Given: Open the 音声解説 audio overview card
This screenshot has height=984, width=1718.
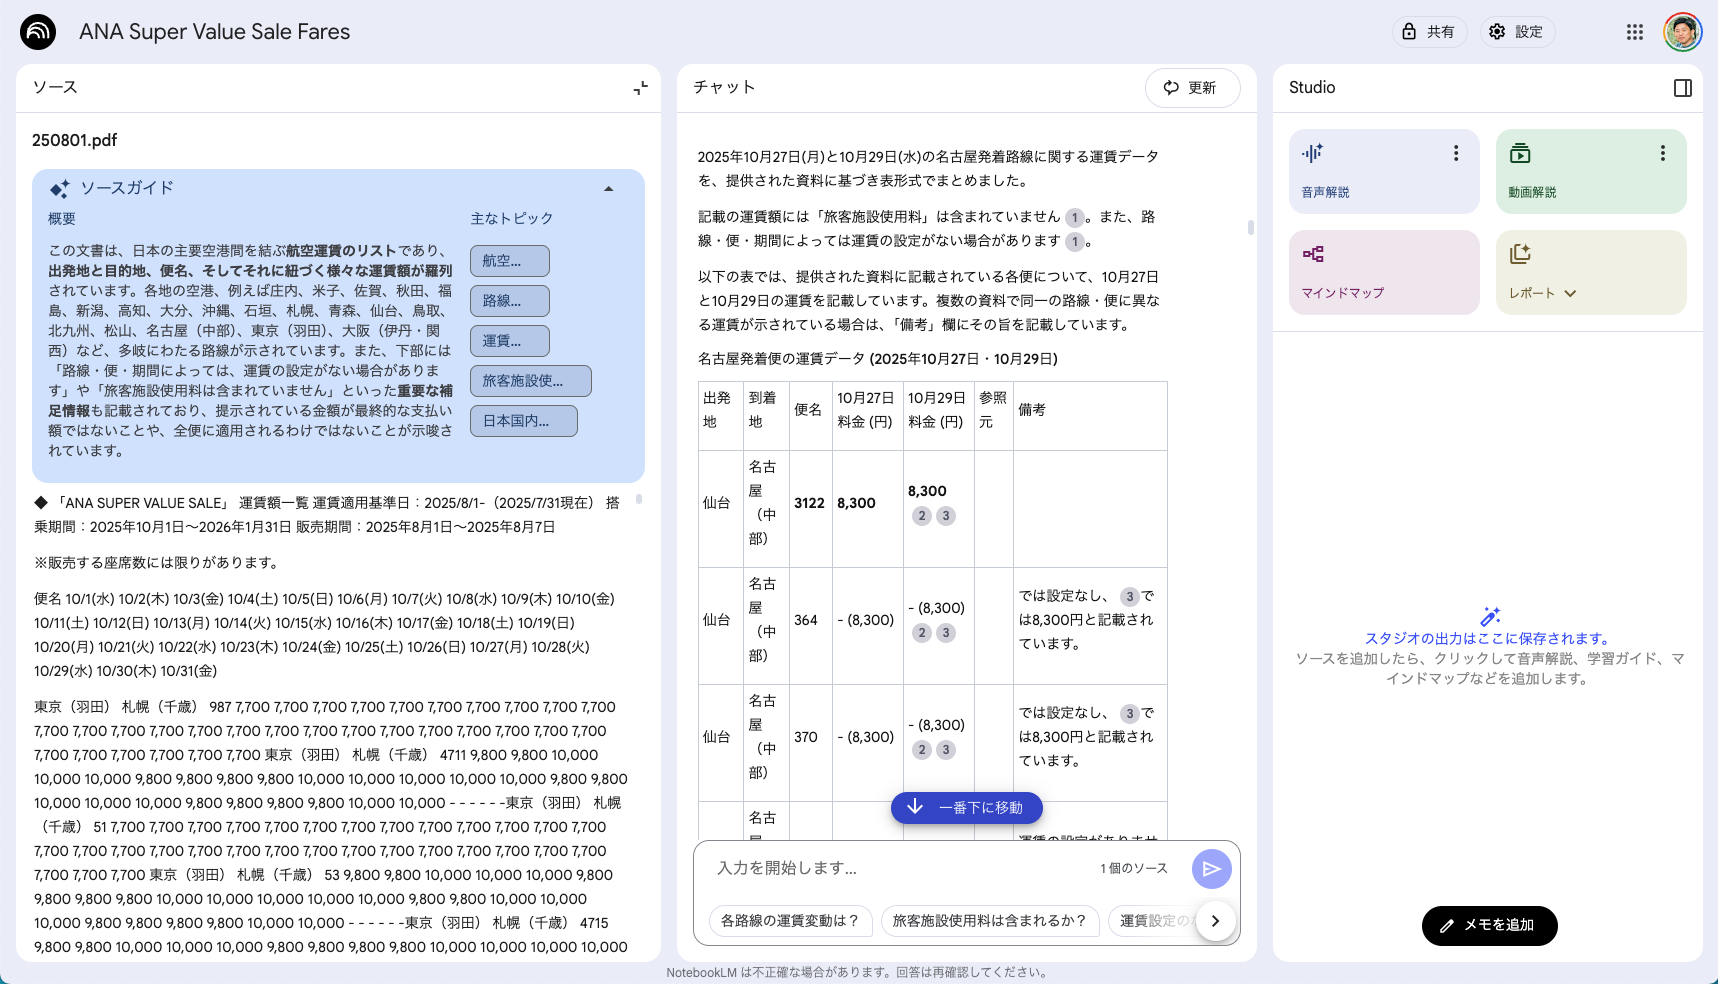Looking at the screenshot, I should [1384, 171].
